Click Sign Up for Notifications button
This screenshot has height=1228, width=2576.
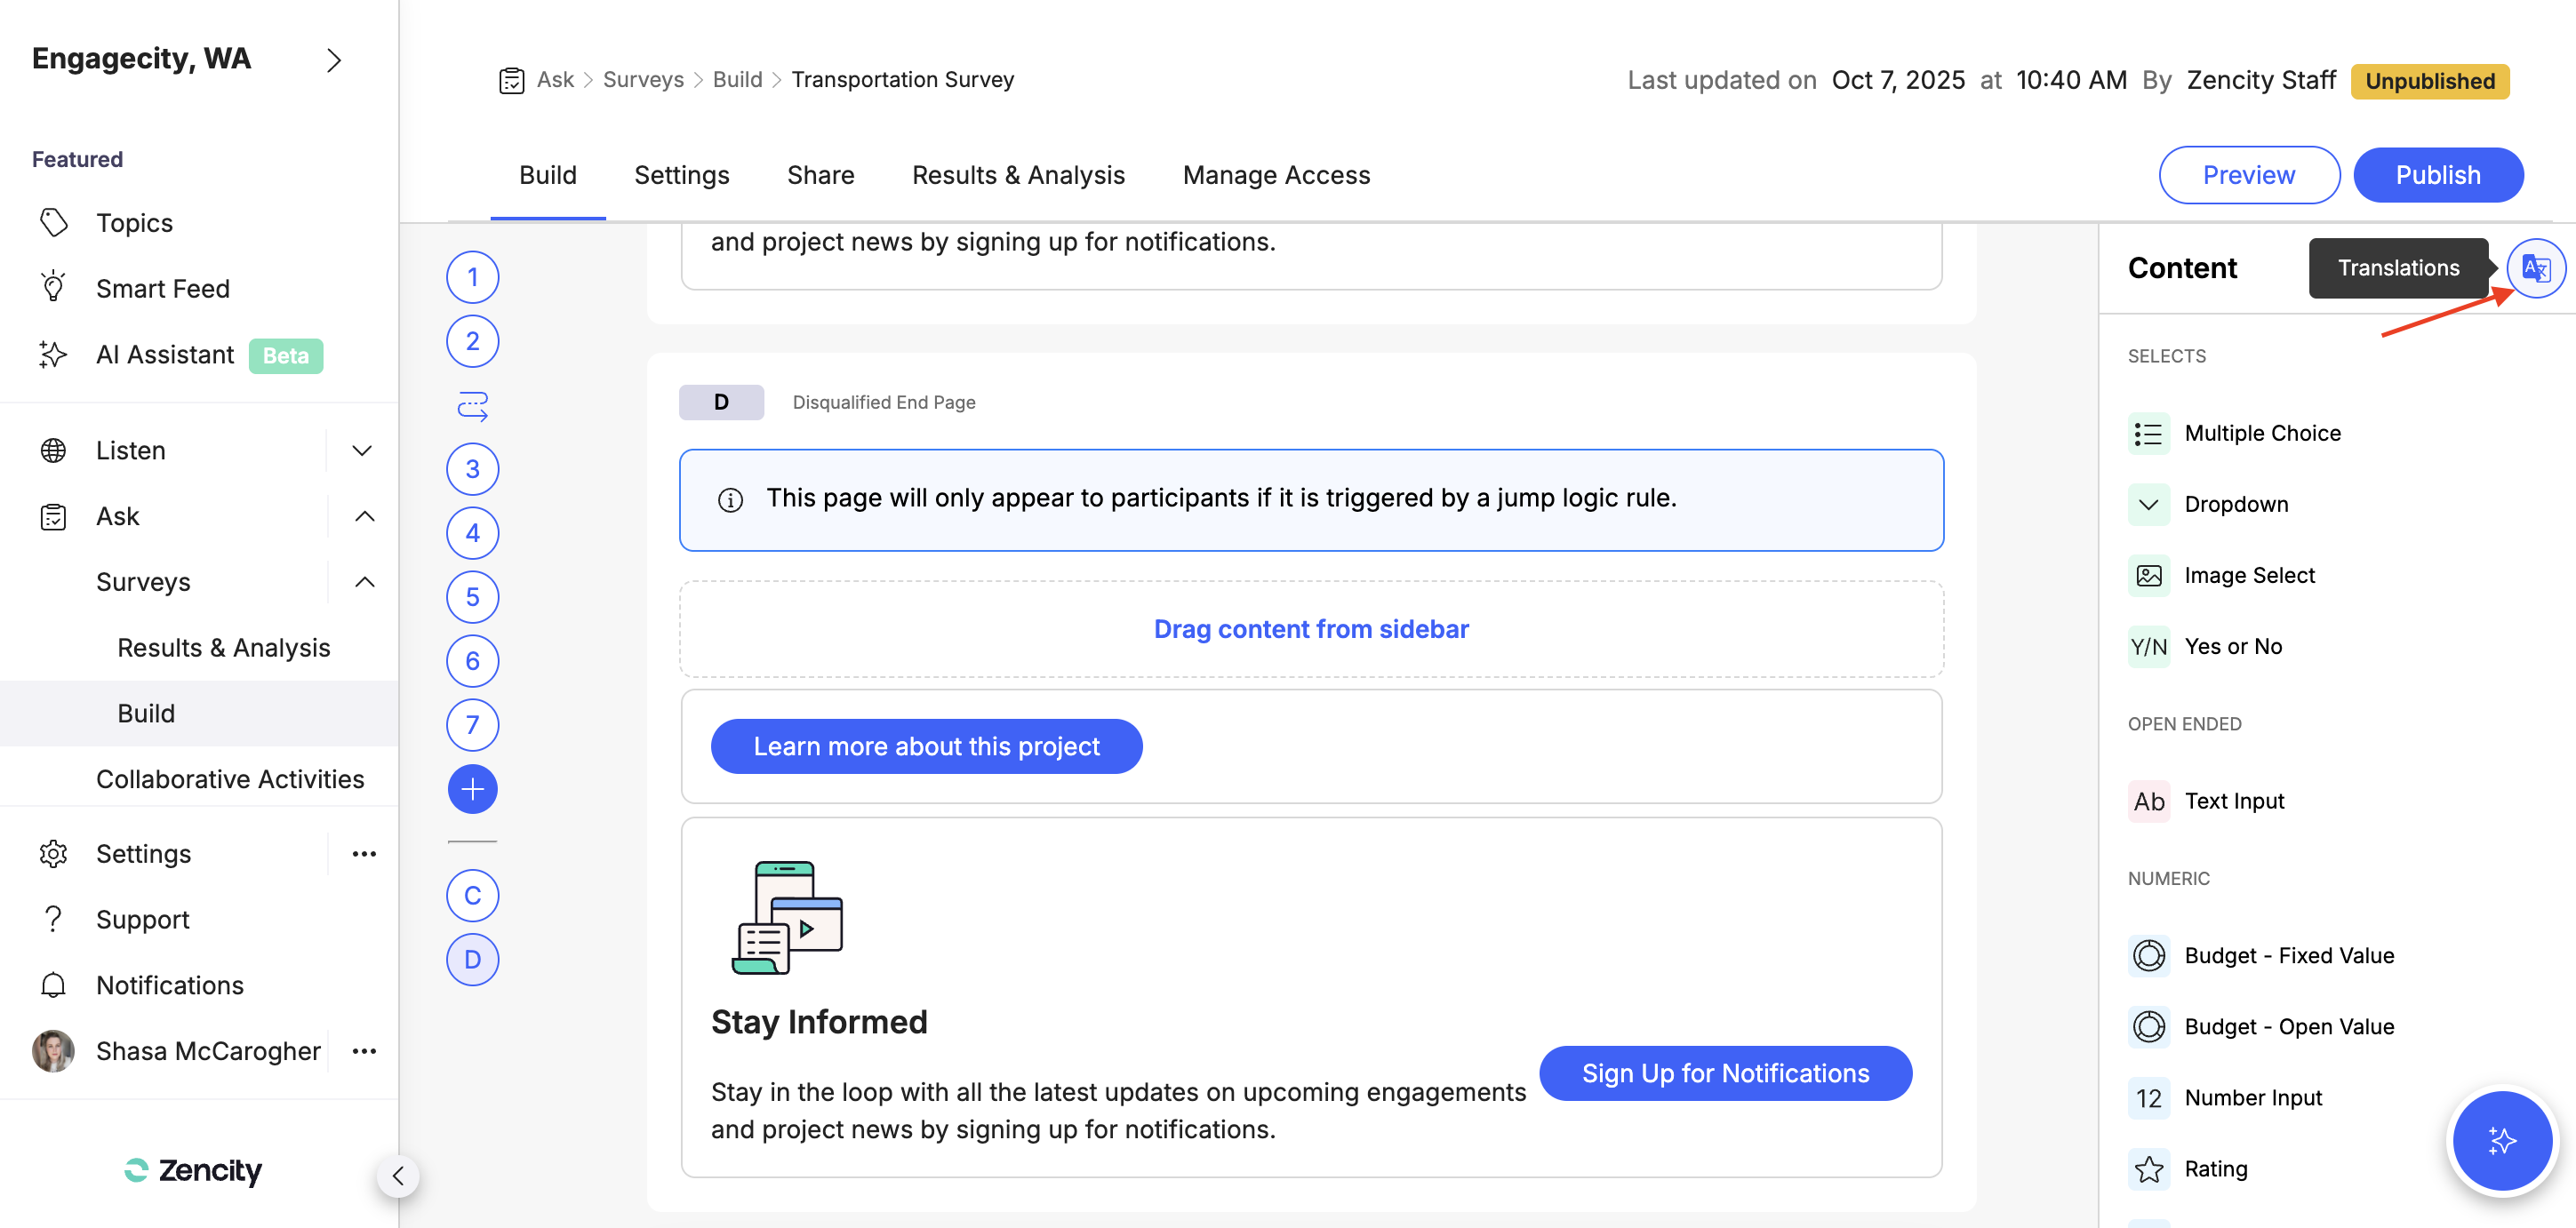tap(1724, 1073)
